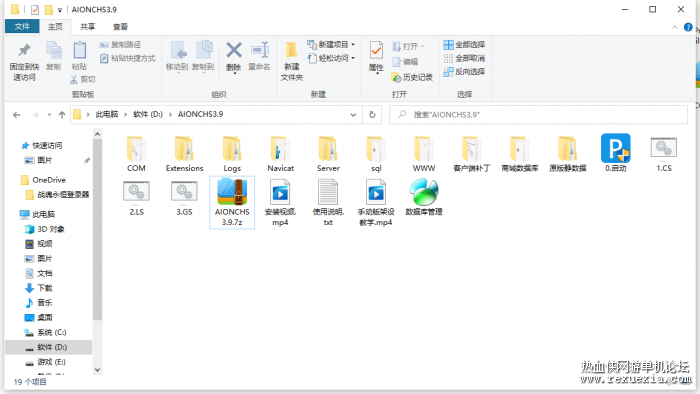The height and width of the screenshot is (394, 700).
Task: Select the 3.GS batch file
Action: 184,198
